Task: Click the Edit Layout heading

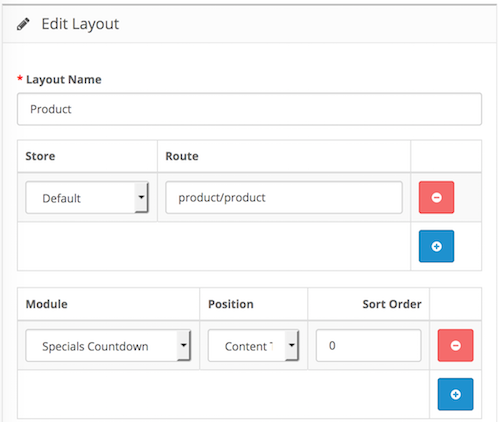Action: click(x=80, y=24)
